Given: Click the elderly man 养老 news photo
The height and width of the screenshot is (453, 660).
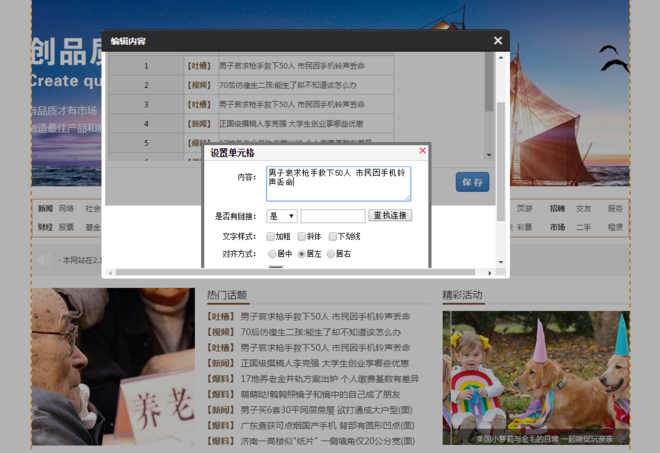Looking at the screenshot, I should tap(113, 367).
